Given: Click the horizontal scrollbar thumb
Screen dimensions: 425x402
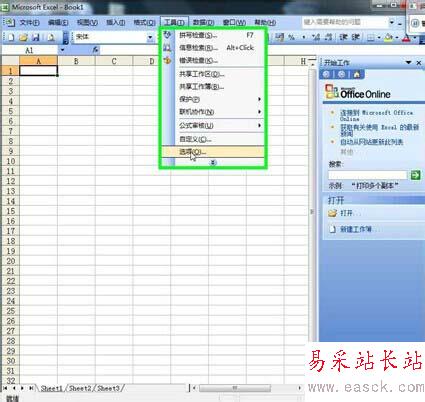Looking at the screenshot, I should coord(235,388).
